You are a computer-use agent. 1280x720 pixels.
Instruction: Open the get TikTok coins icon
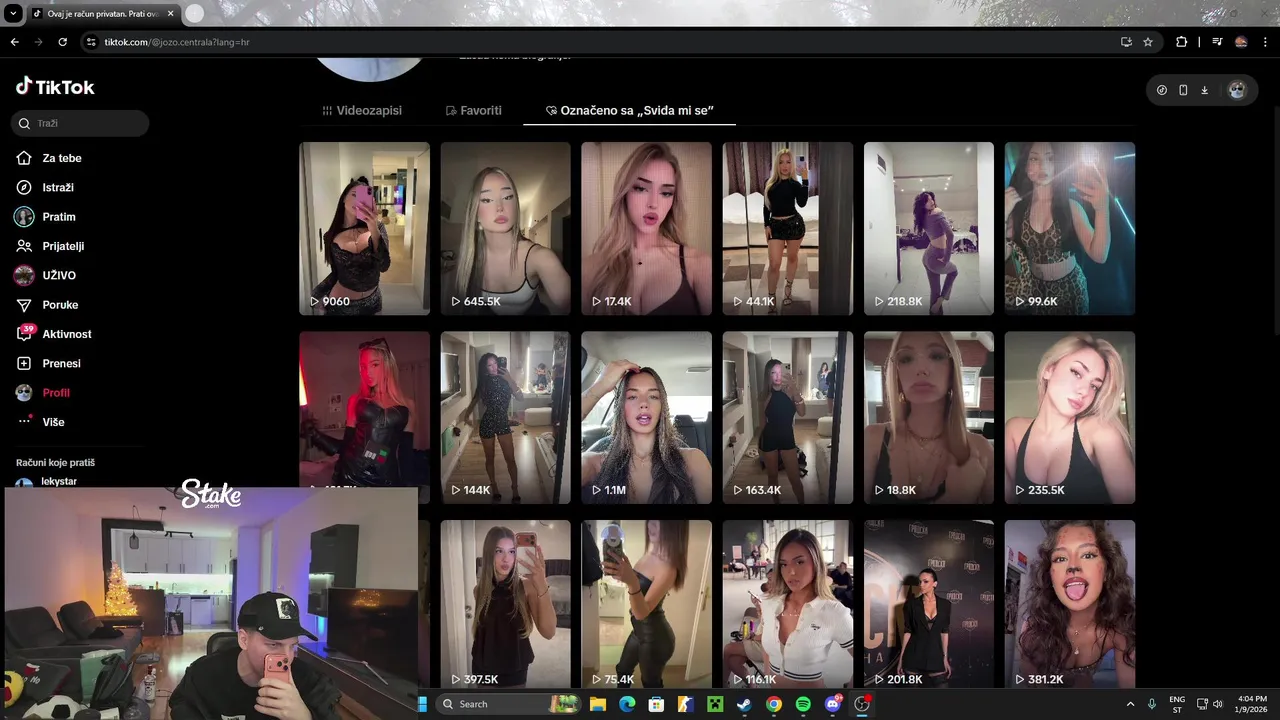[1161, 90]
